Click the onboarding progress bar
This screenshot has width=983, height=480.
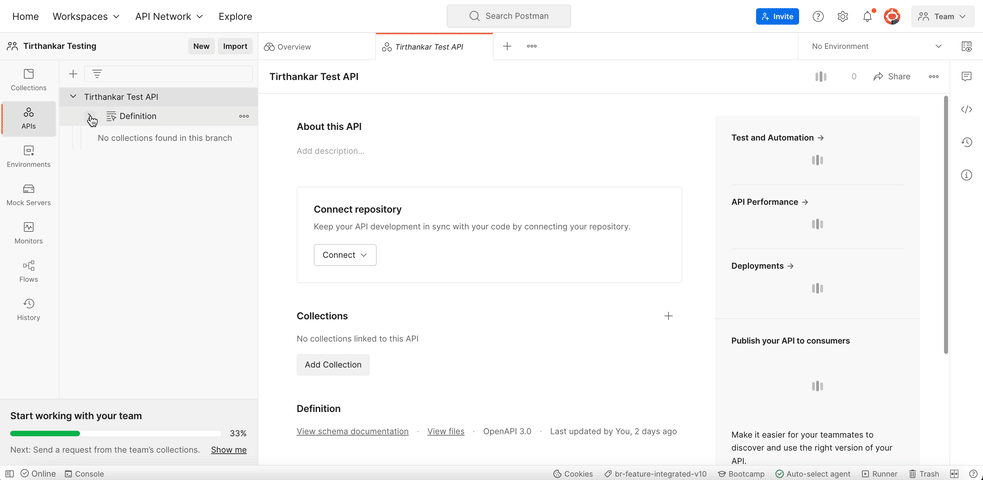(x=115, y=434)
